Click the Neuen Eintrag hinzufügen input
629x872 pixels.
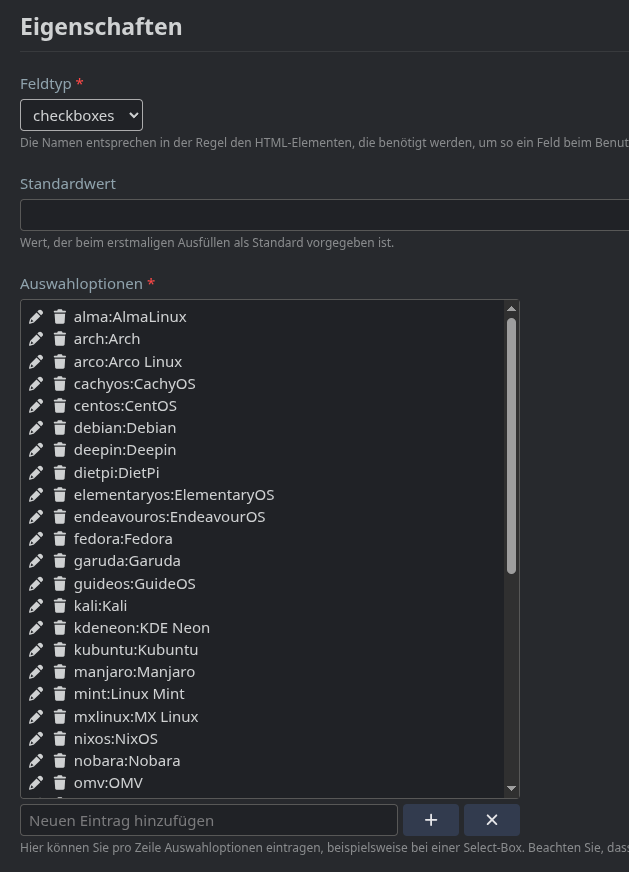pyautogui.click(x=209, y=820)
